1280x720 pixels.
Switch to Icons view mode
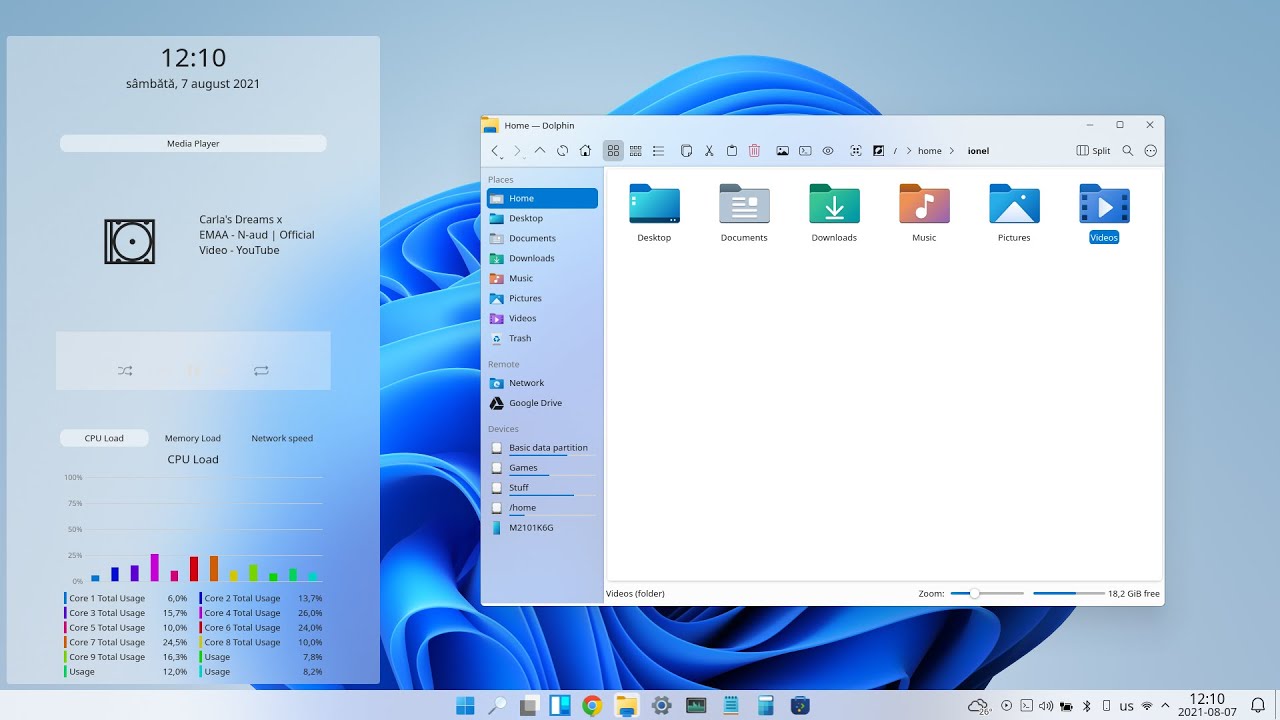[x=613, y=151]
